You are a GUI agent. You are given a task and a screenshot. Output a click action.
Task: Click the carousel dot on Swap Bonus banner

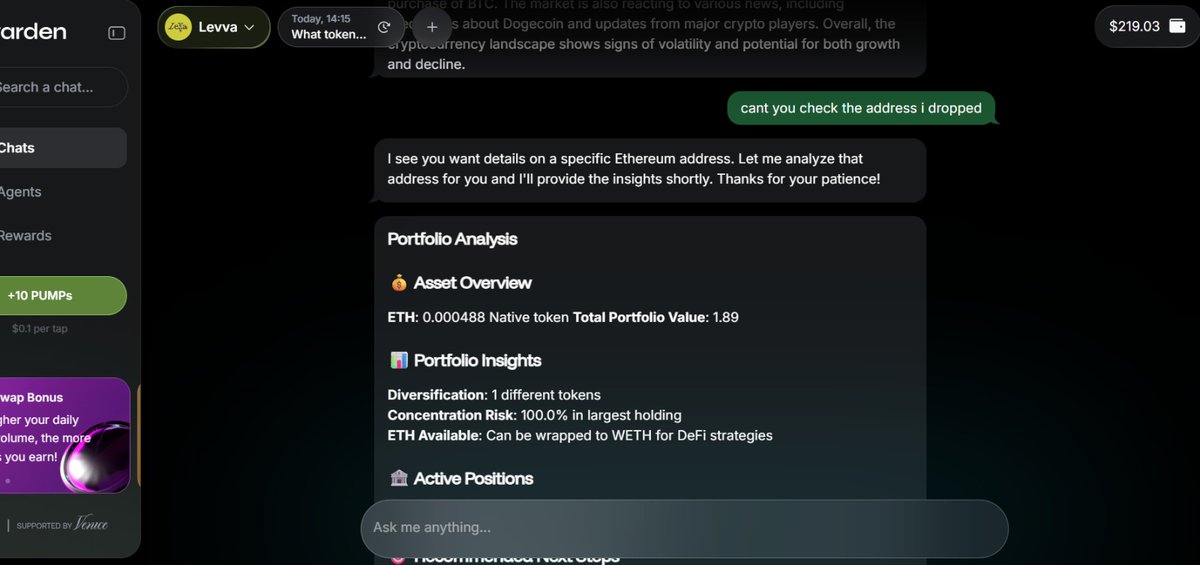[7, 481]
